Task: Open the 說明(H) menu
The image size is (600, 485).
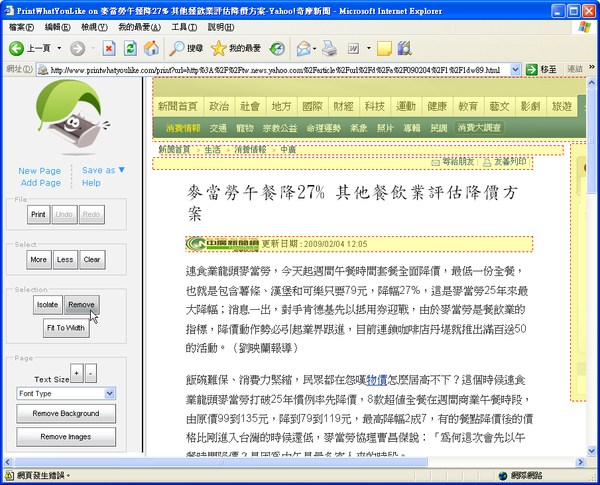Action: point(221,27)
